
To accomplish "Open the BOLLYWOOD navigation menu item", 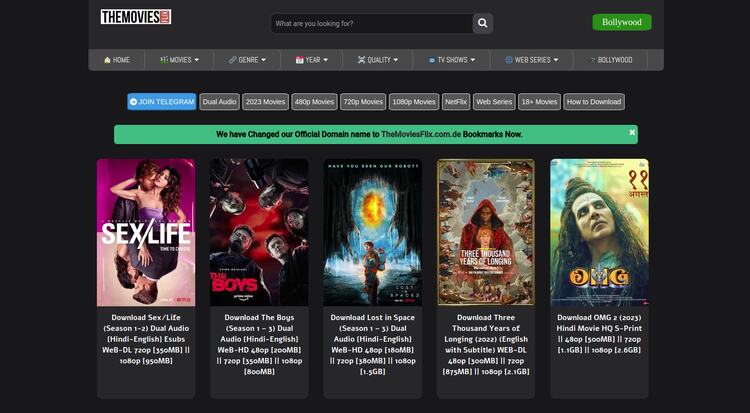I will pyautogui.click(x=611, y=60).
